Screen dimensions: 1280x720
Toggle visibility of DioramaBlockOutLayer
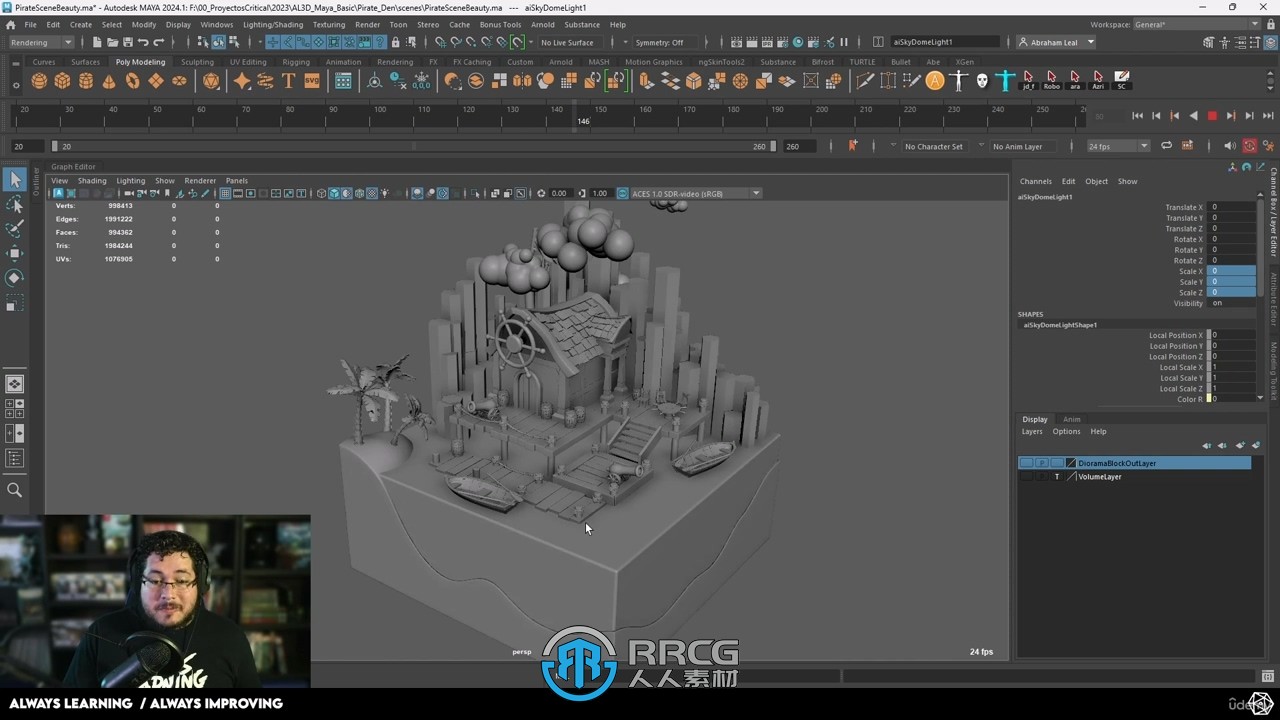(1026, 463)
